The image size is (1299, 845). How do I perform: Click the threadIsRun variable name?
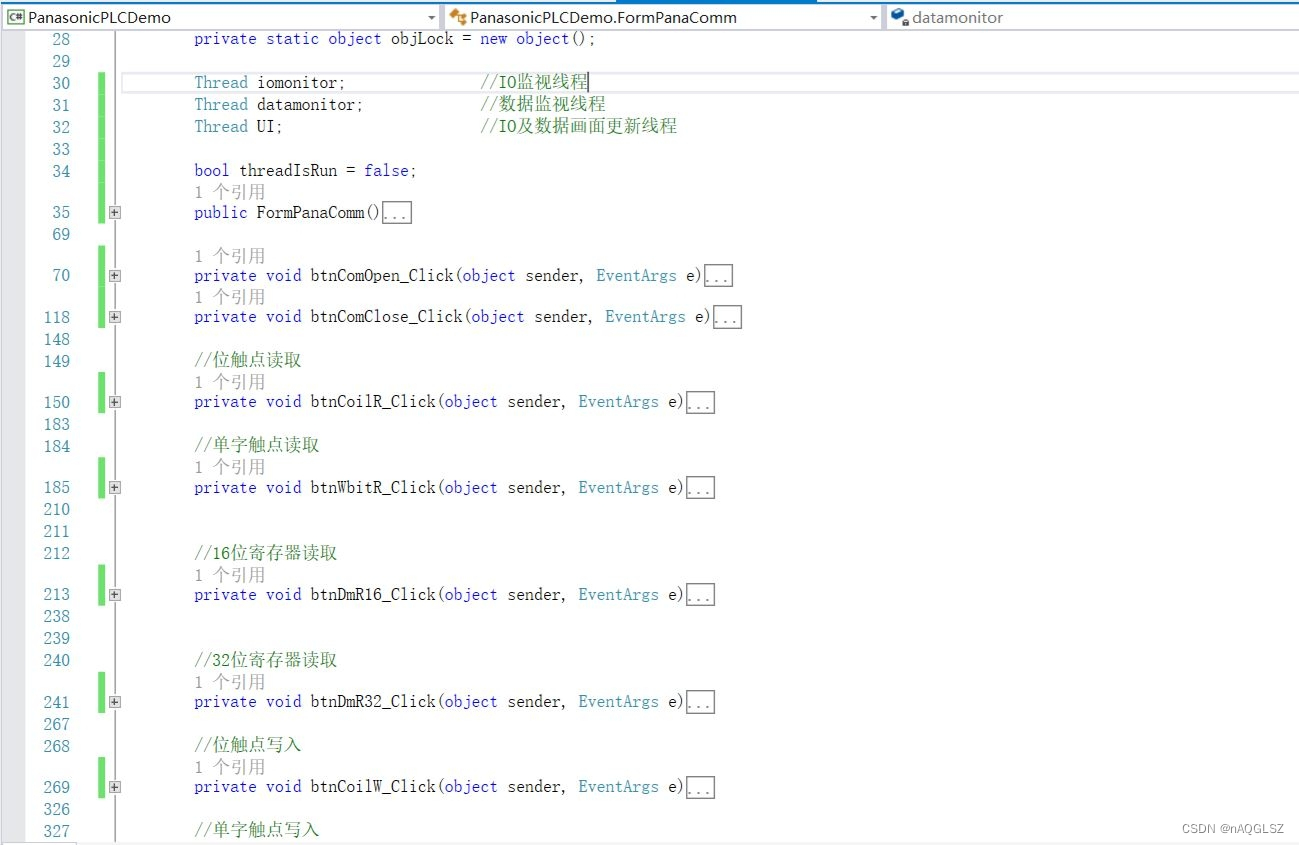point(288,171)
